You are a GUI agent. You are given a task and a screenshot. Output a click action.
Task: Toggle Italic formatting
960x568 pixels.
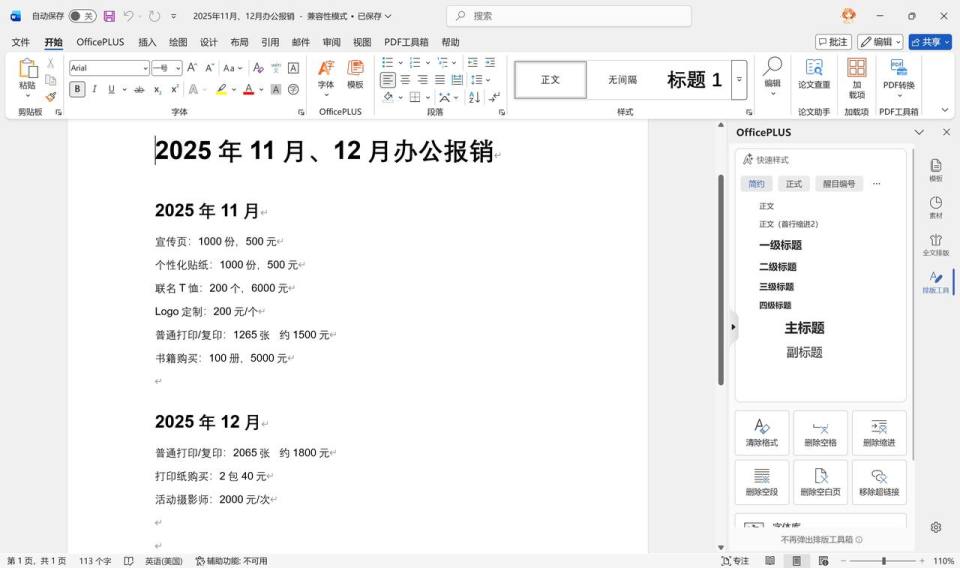[94, 89]
